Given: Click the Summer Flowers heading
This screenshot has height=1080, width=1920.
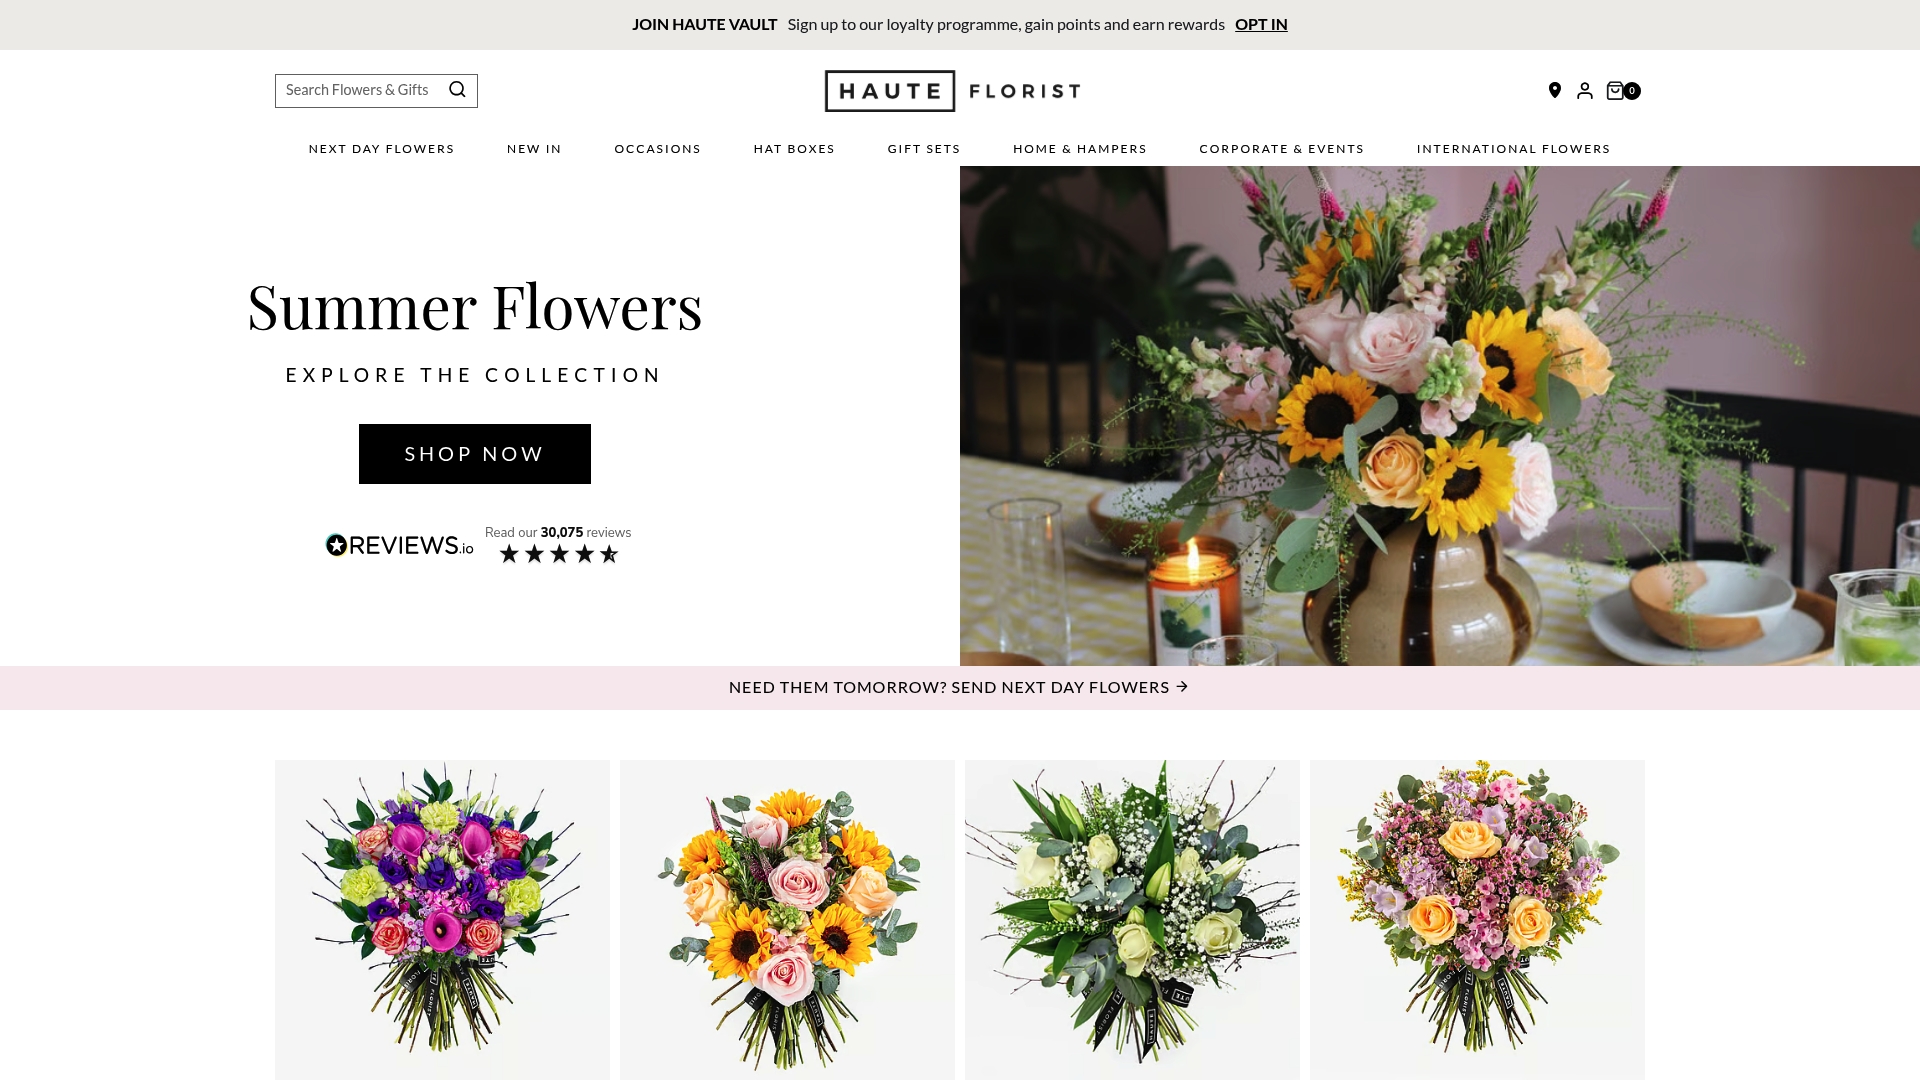Looking at the screenshot, I should coord(475,306).
